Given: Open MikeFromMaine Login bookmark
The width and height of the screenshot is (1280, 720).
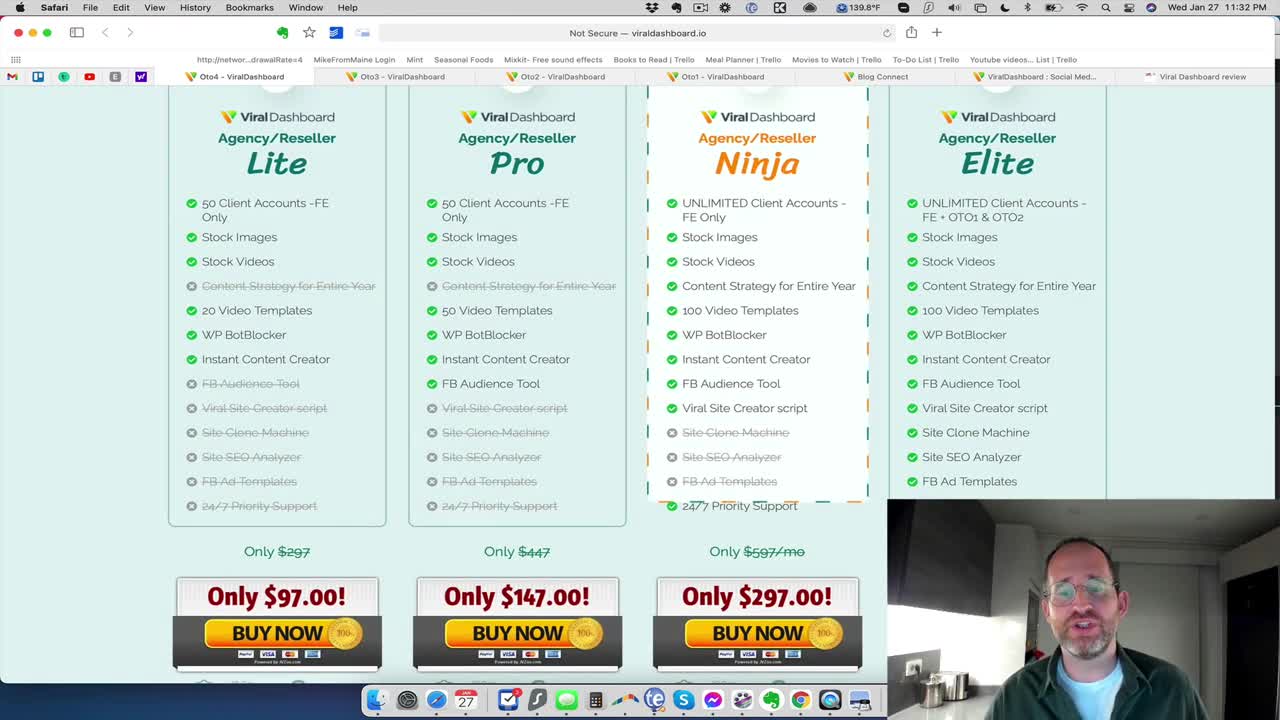Looking at the screenshot, I should (x=354, y=59).
